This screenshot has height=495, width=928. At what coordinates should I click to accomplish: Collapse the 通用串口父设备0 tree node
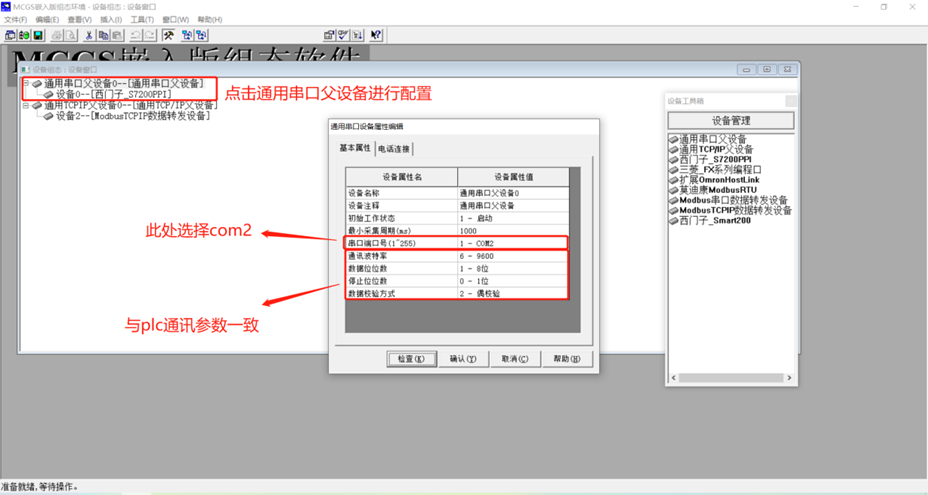(x=25, y=83)
